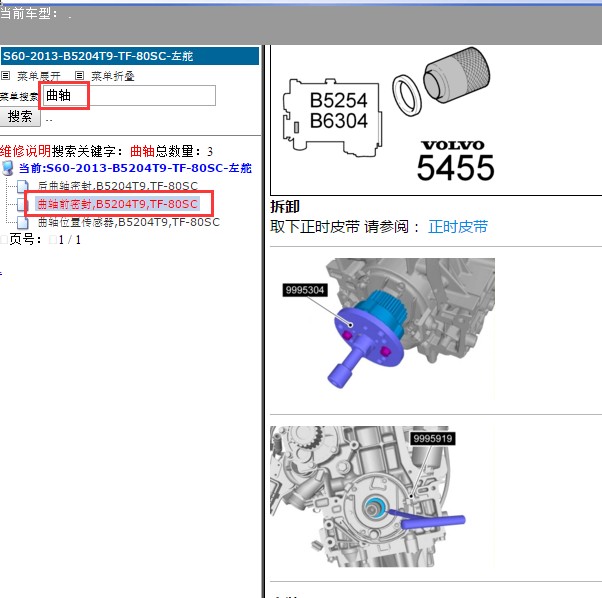Open 曲轴前密封,B5204T9,TF-80SC tree item
Image resolution: width=602 pixels, height=598 pixels.
tap(117, 204)
